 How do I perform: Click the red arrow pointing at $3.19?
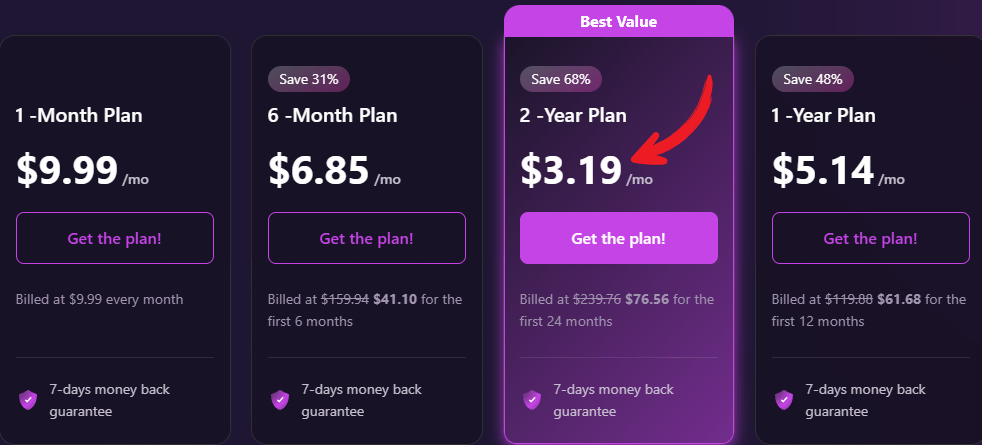point(680,120)
